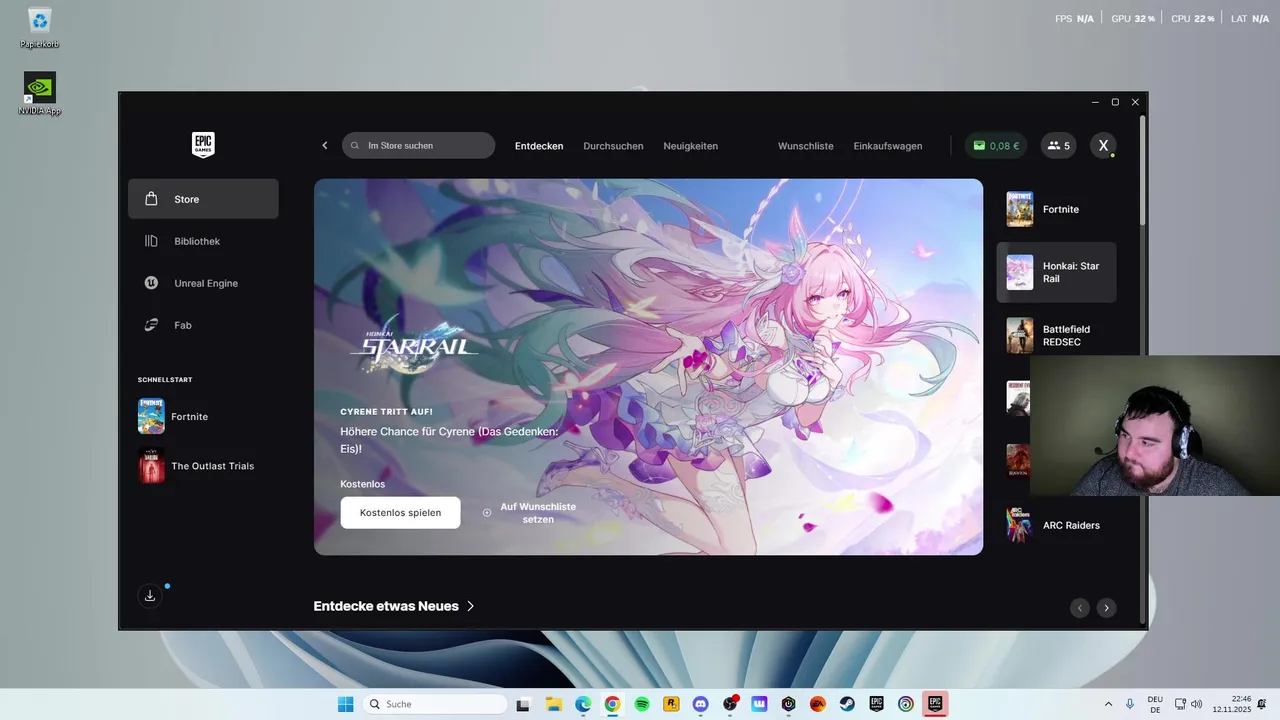Open the volume tray icon
Viewport: 1280px width, 720px height.
tap(1196, 704)
